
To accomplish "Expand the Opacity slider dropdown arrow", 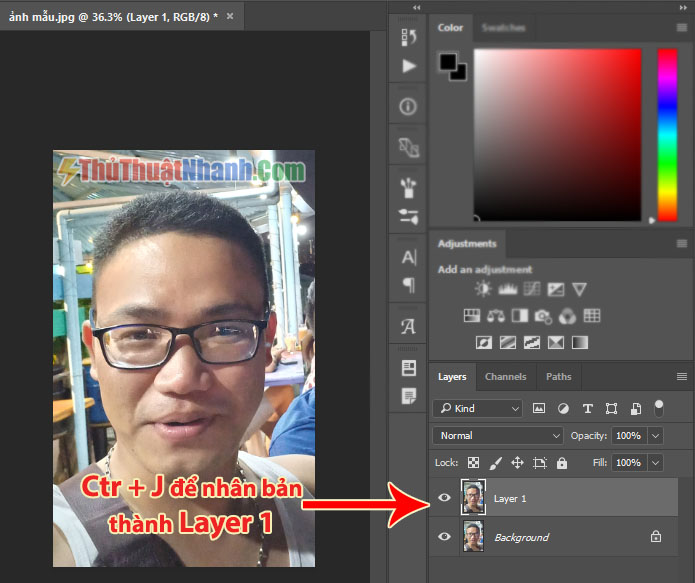I will click(655, 436).
